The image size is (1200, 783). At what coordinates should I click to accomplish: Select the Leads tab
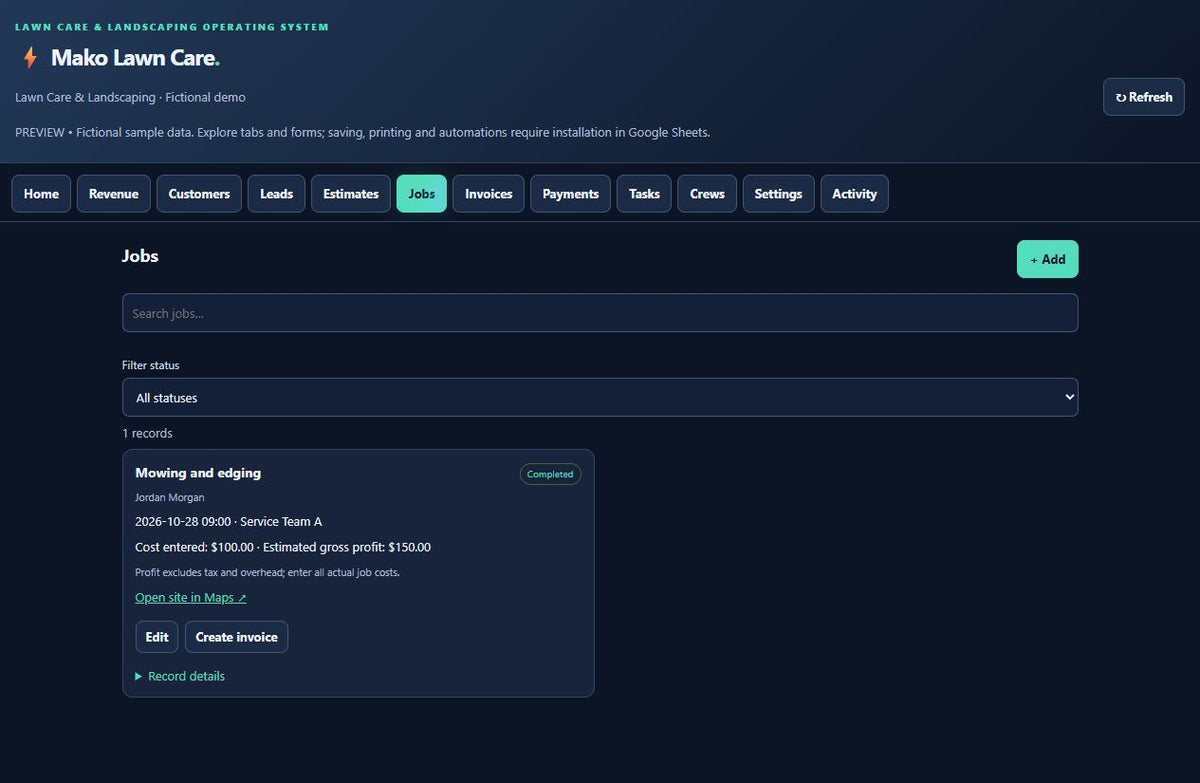(x=276, y=194)
